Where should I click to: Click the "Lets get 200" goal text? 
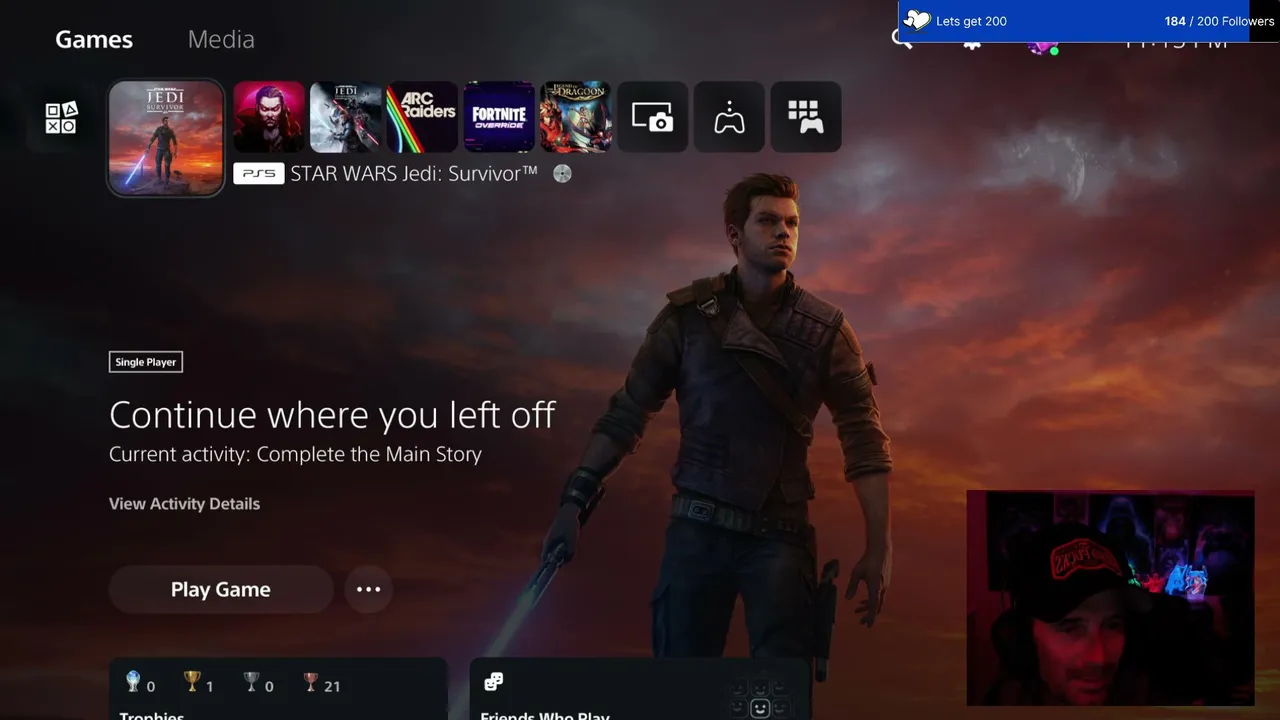[x=971, y=21]
